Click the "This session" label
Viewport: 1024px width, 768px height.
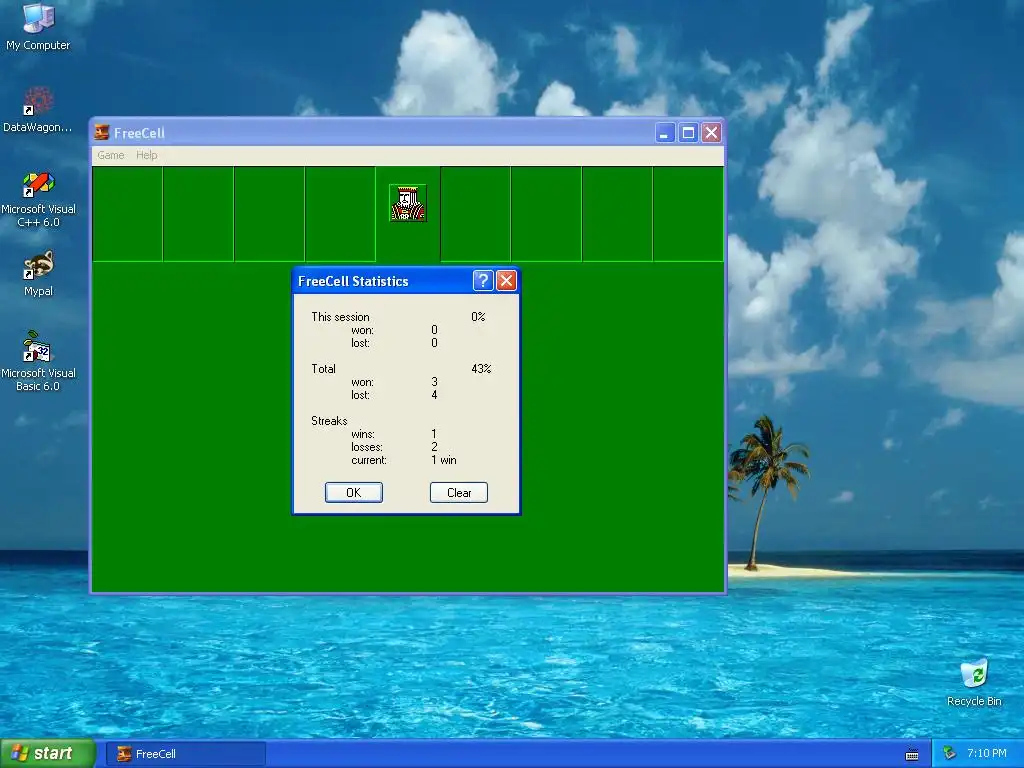340,317
